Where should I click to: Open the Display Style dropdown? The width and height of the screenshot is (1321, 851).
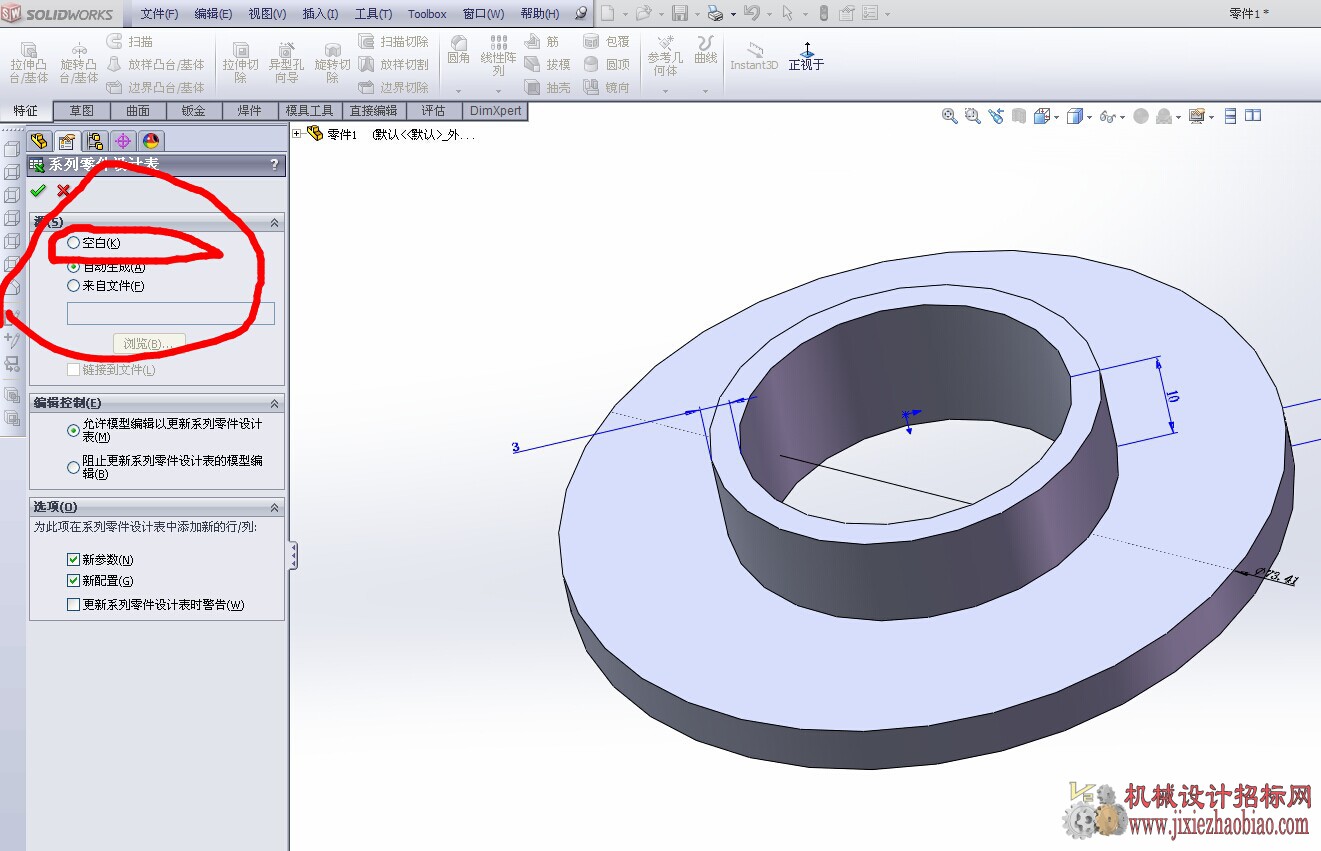click(1089, 117)
